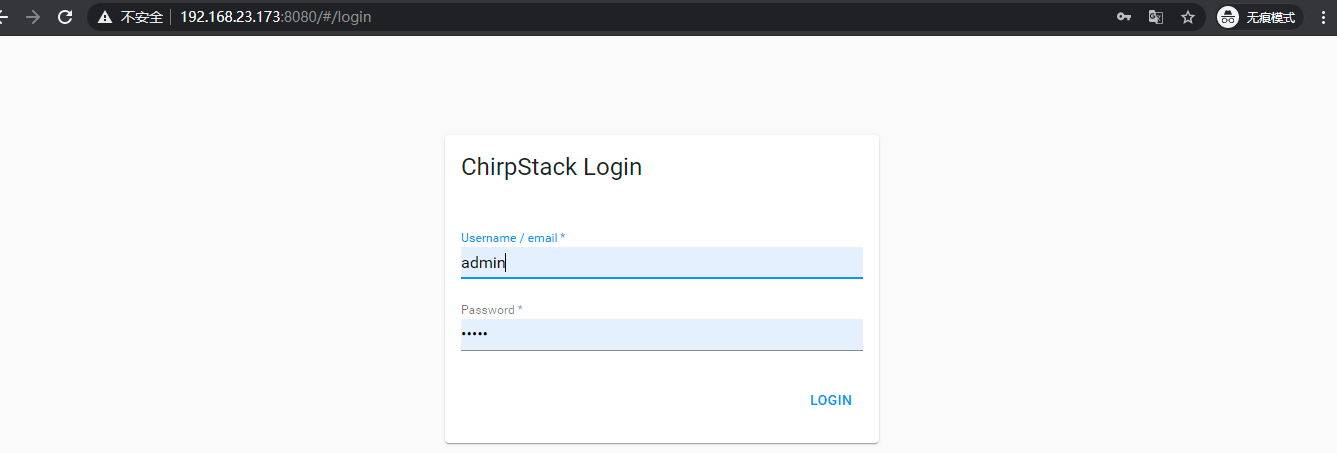Open the translate page icon

[x=1155, y=17]
